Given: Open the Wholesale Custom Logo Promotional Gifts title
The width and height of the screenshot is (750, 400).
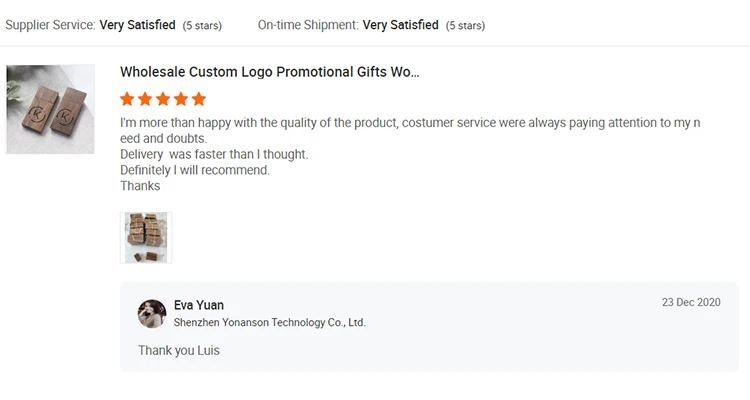Looking at the screenshot, I should [269, 72].
